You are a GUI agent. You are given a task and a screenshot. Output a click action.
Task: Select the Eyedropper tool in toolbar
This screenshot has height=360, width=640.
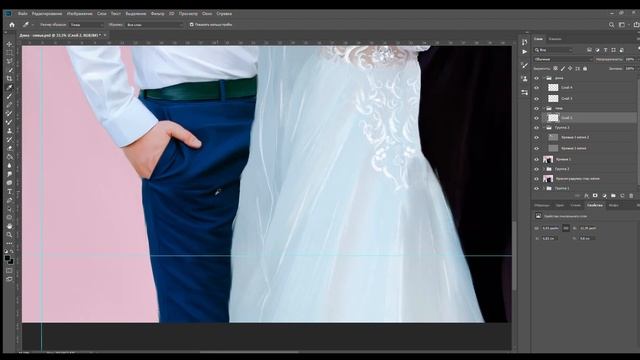pos(9,87)
